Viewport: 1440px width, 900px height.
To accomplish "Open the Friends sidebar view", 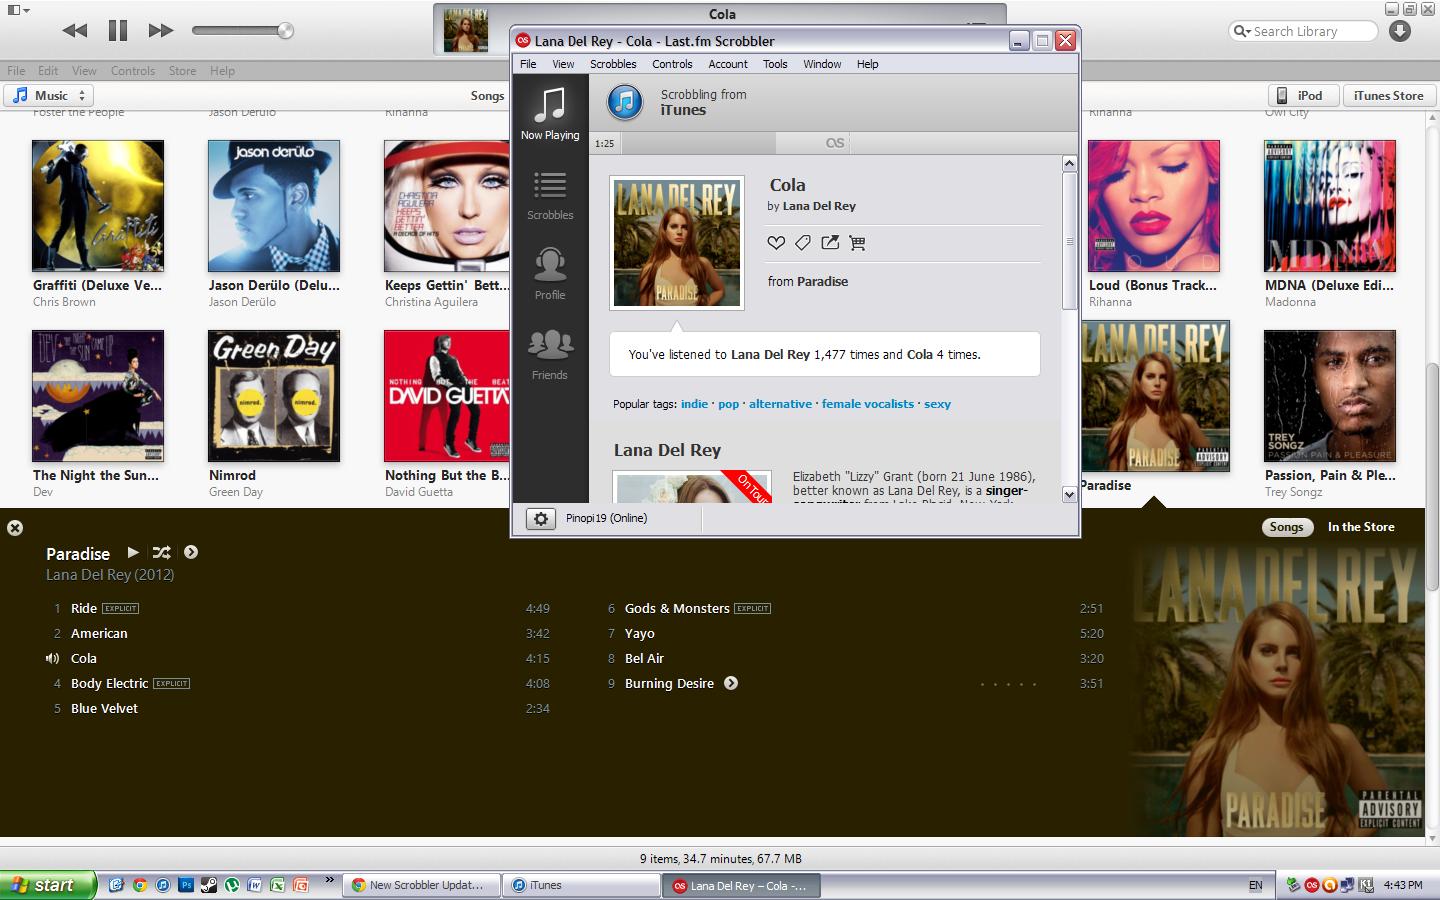I will [x=550, y=354].
